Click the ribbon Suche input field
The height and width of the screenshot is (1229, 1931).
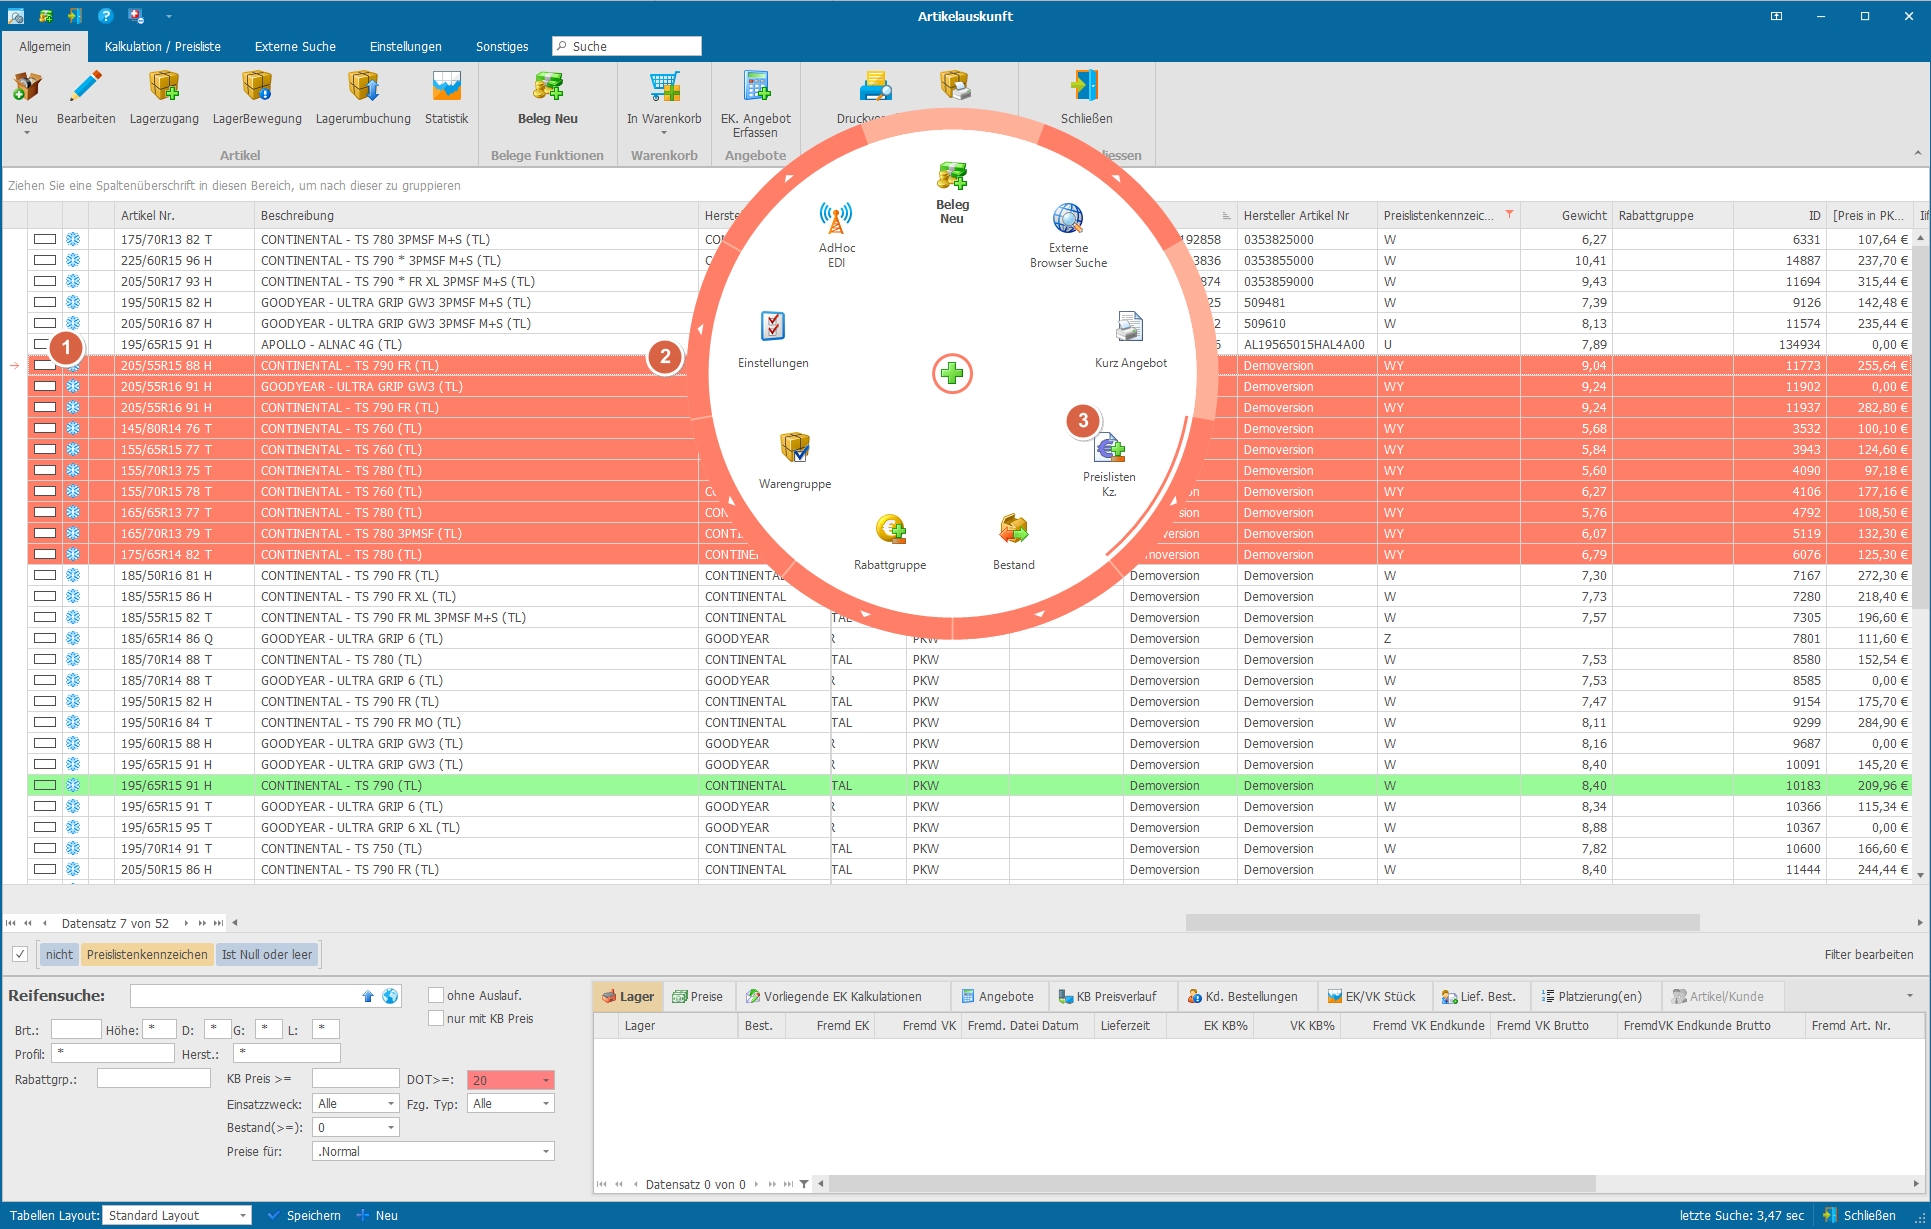point(627,46)
